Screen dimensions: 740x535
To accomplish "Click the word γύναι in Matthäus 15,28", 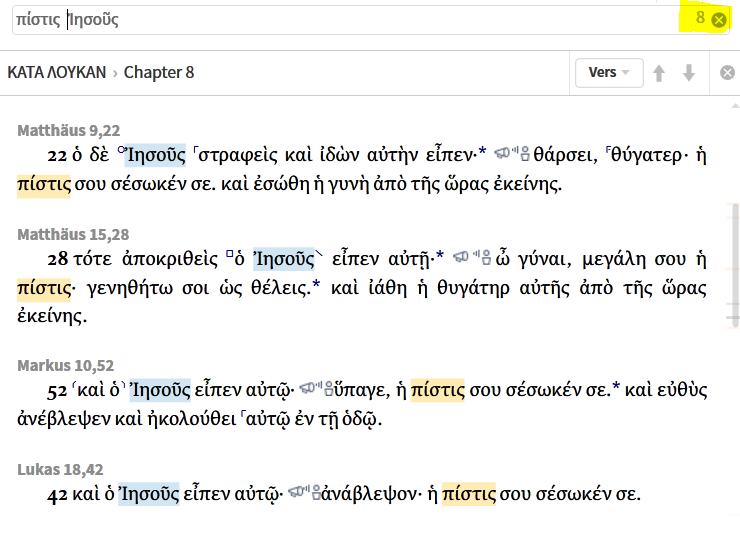I will (544, 259).
